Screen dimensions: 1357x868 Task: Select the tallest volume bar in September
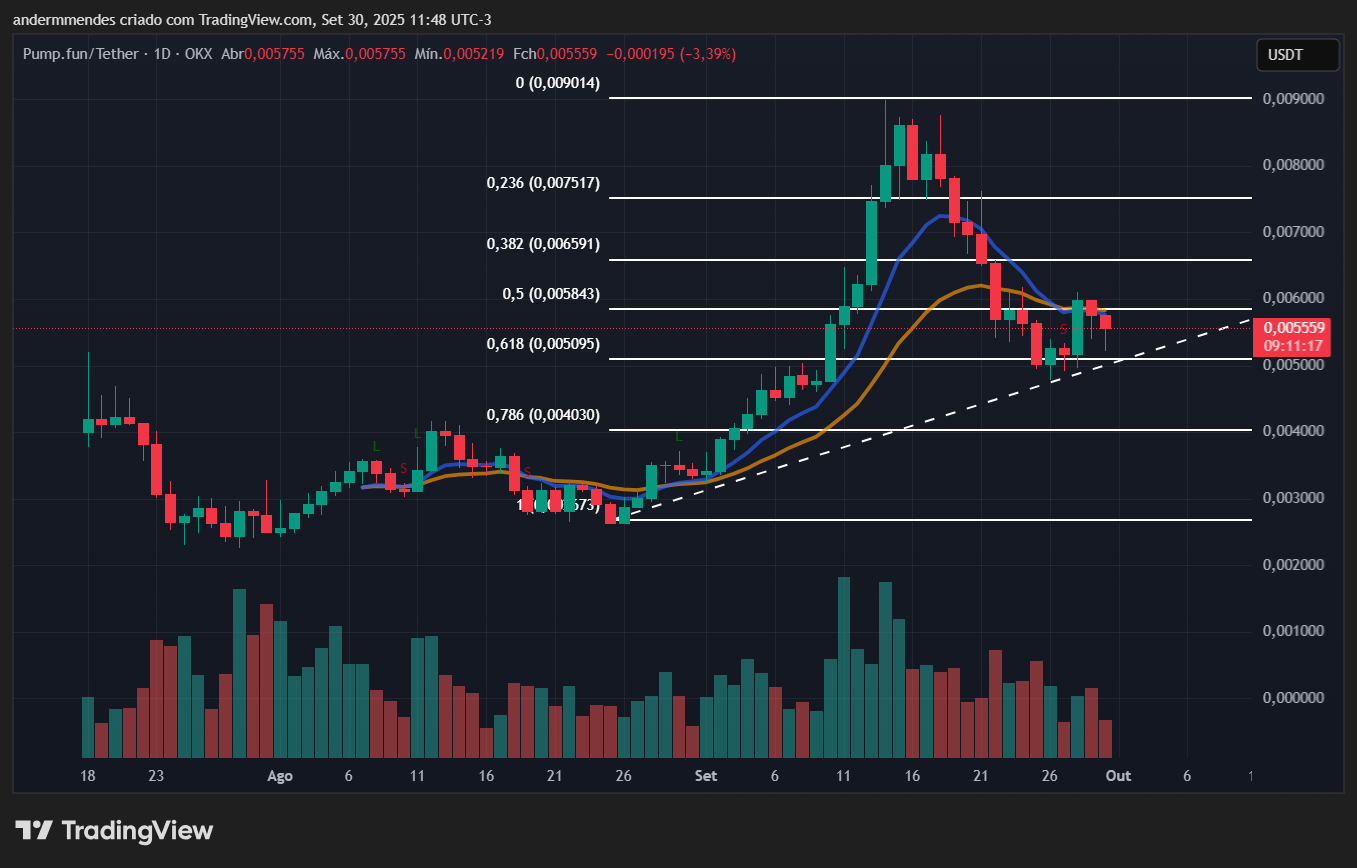[844, 667]
